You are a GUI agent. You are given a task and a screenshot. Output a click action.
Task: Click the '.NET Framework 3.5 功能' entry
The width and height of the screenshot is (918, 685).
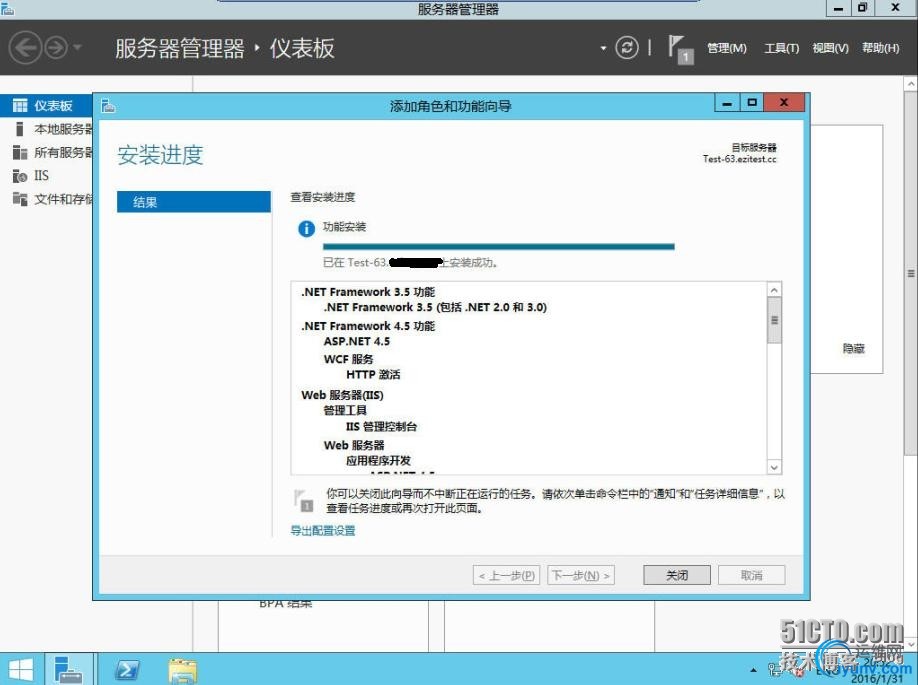(x=368, y=292)
